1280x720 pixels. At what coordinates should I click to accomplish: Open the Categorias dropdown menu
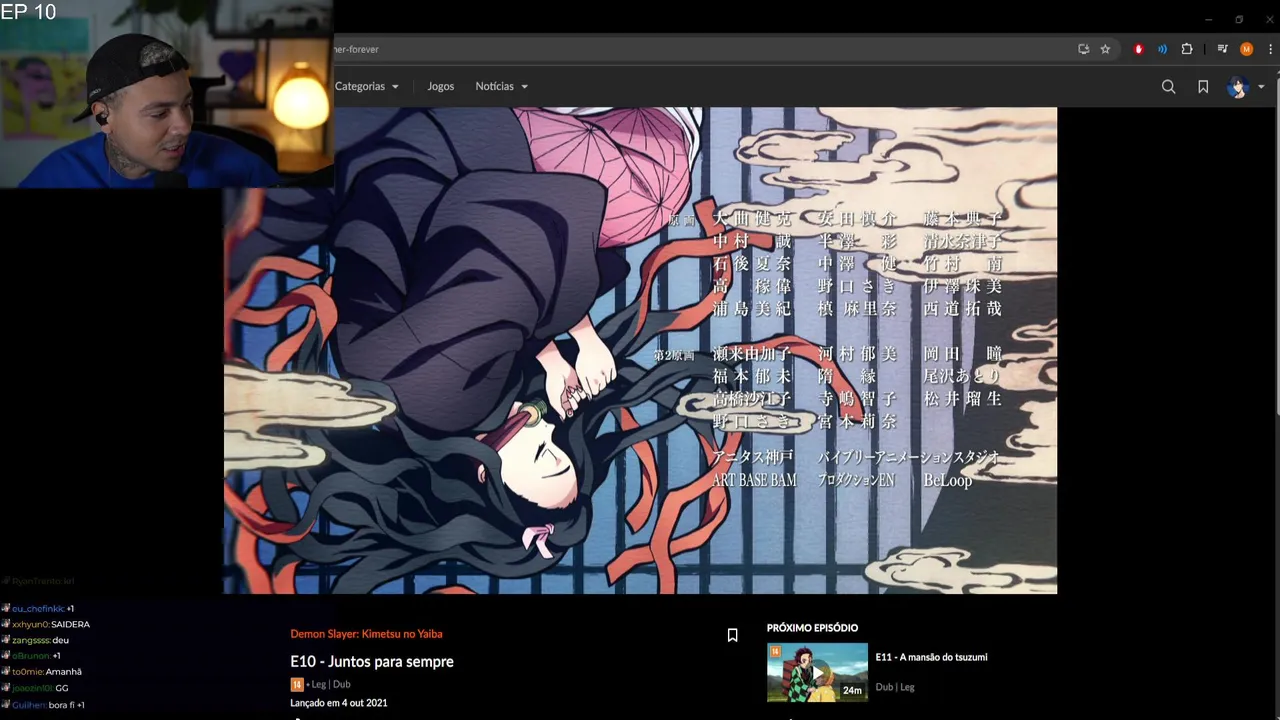click(x=366, y=86)
